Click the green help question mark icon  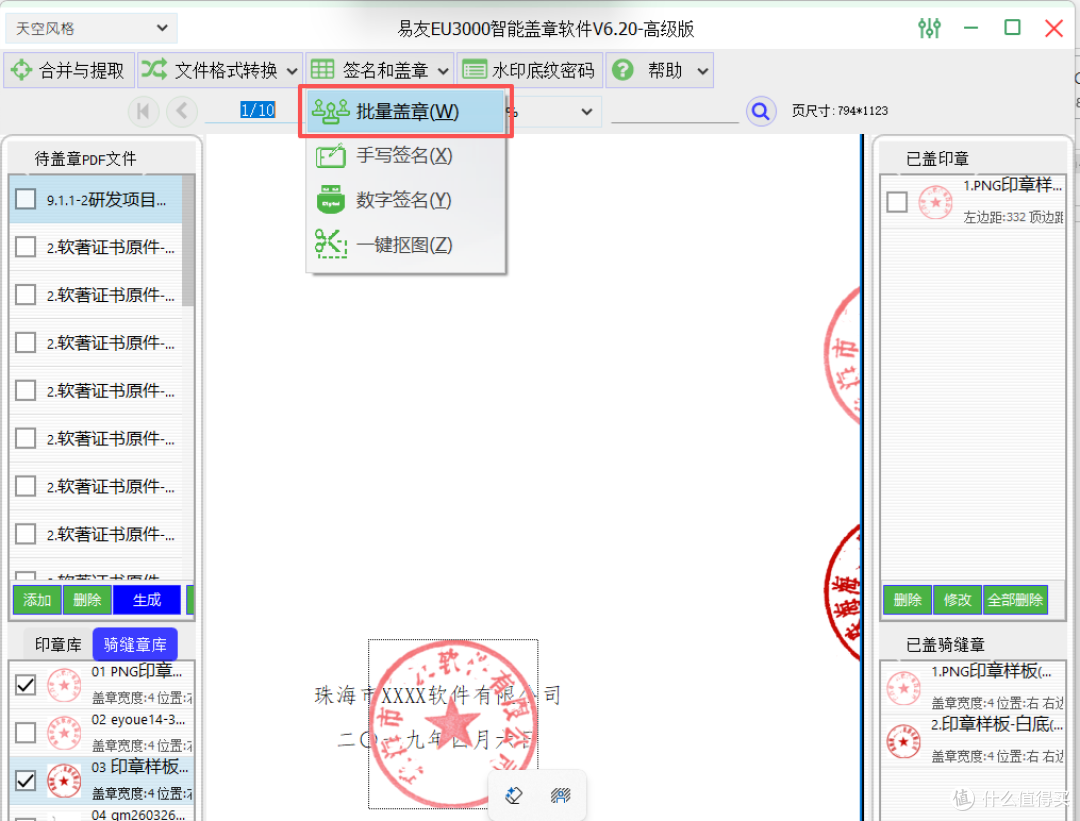click(623, 70)
